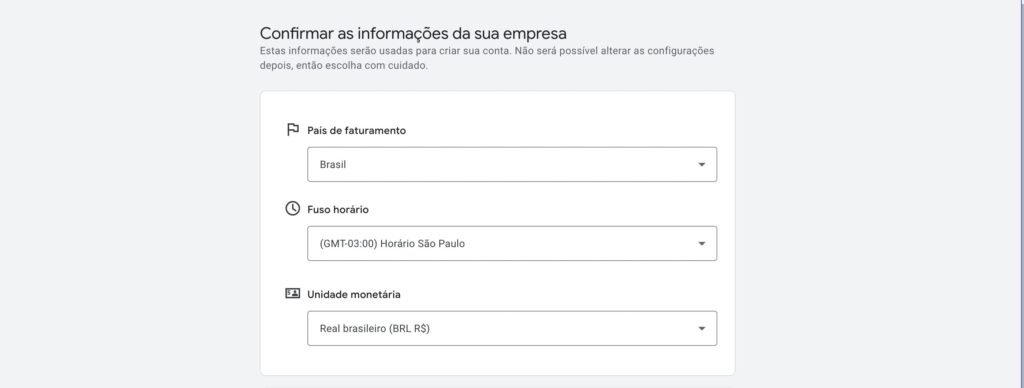Click the clock icon beside Fuso horário

tap(293, 209)
